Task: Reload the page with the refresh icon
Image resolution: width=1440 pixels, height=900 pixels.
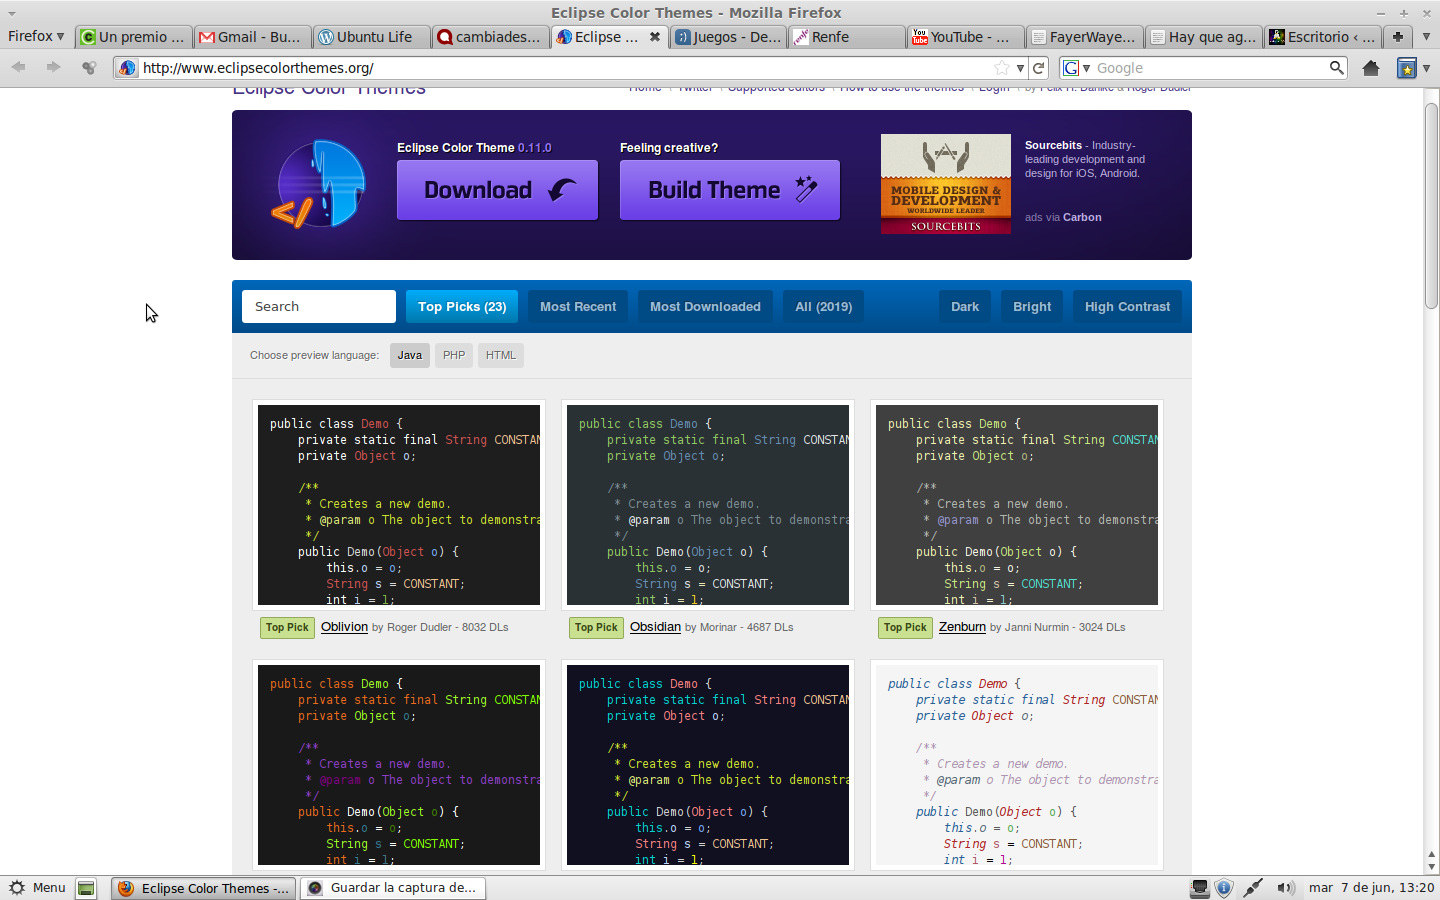Action: [x=1039, y=68]
